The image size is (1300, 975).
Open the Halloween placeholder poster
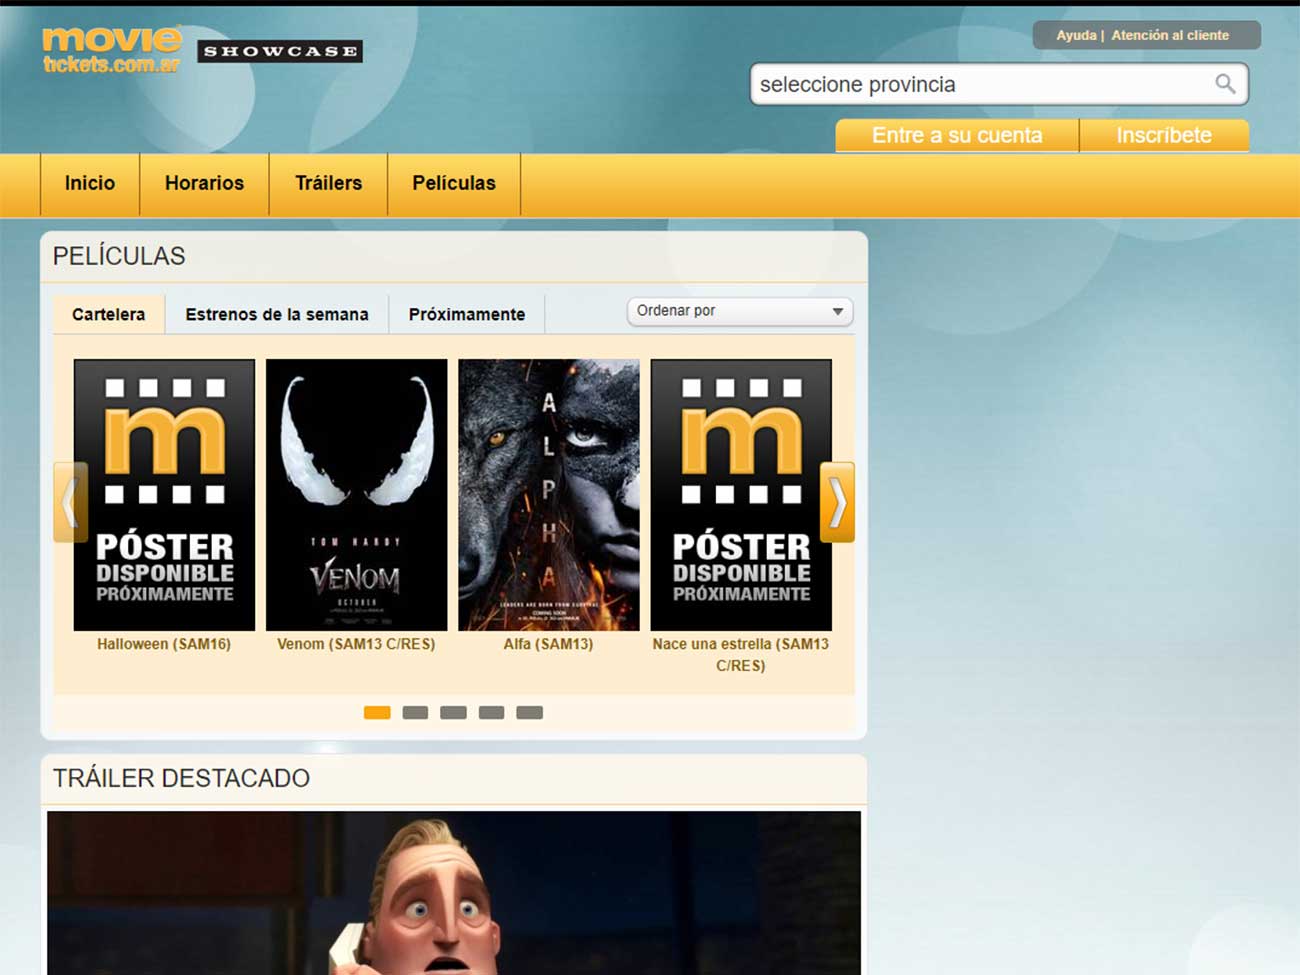(x=164, y=495)
